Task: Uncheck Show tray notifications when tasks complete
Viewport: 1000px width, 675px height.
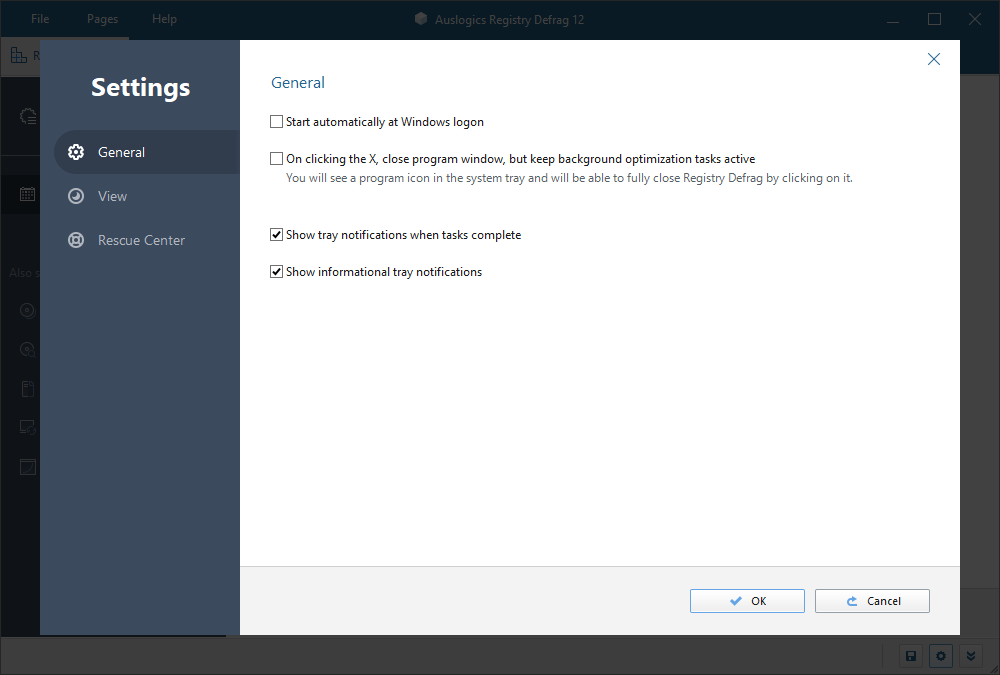Action: click(276, 234)
